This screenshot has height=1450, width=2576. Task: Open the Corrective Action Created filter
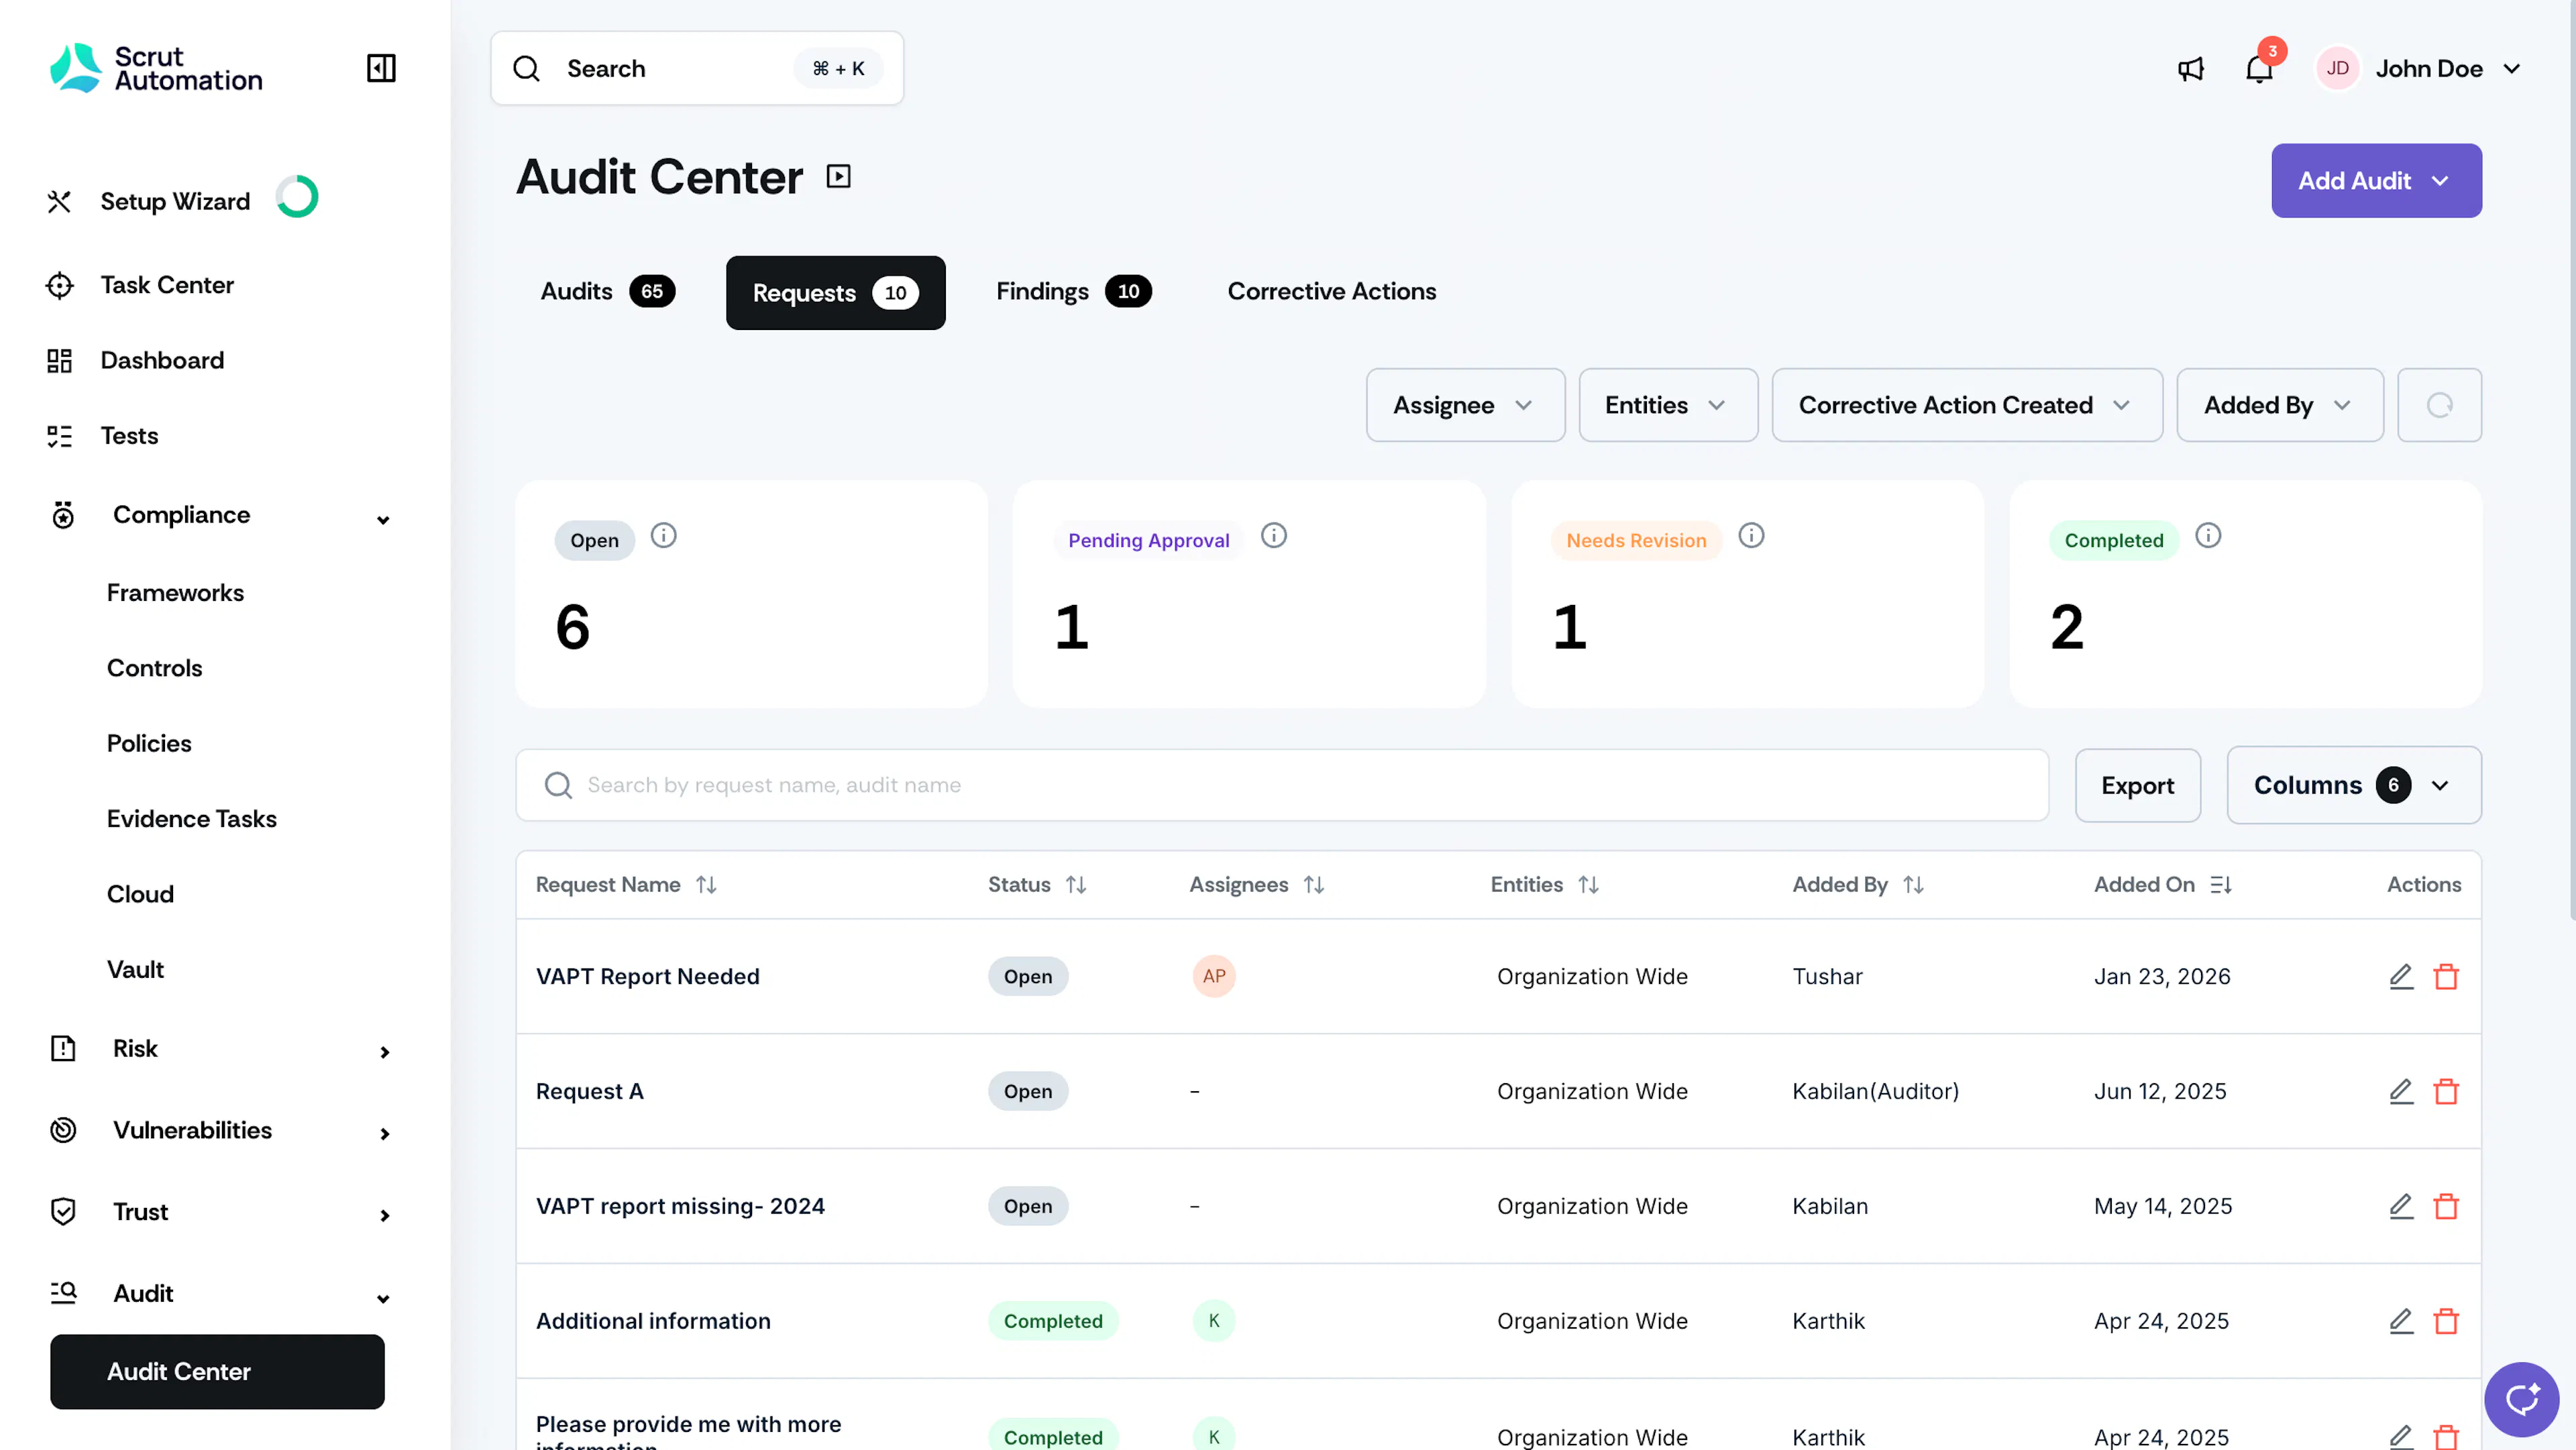tap(1967, 405)
